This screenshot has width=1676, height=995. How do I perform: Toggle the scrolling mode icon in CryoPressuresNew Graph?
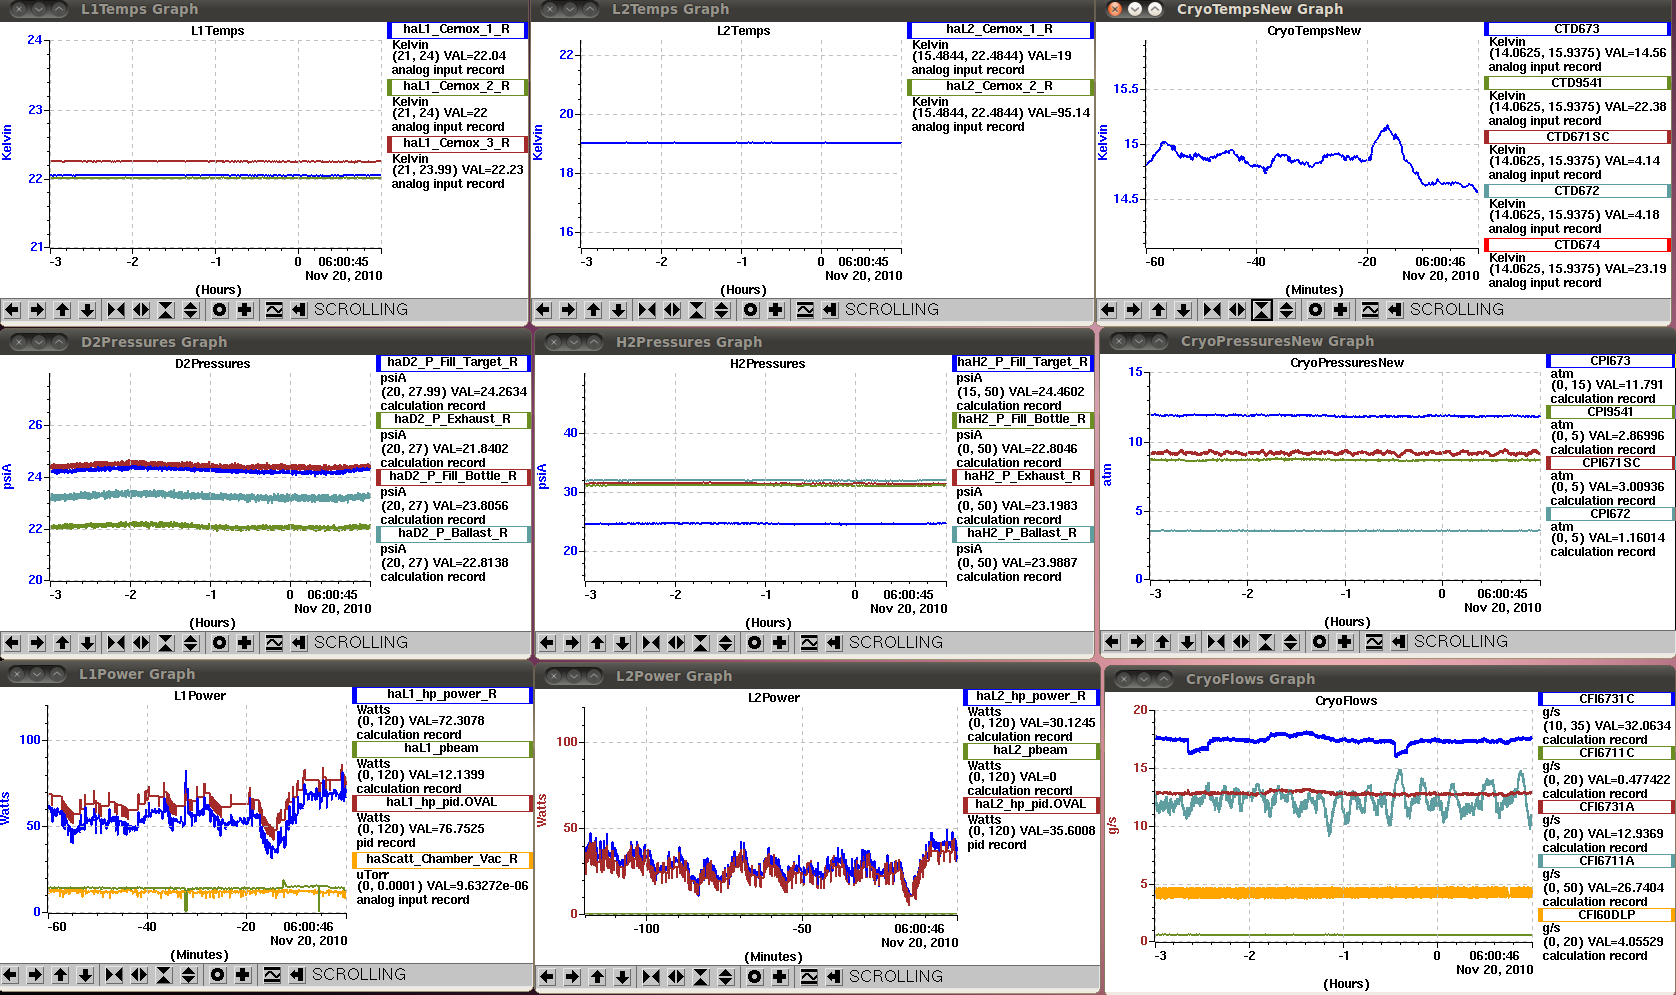click(1399, 642)
